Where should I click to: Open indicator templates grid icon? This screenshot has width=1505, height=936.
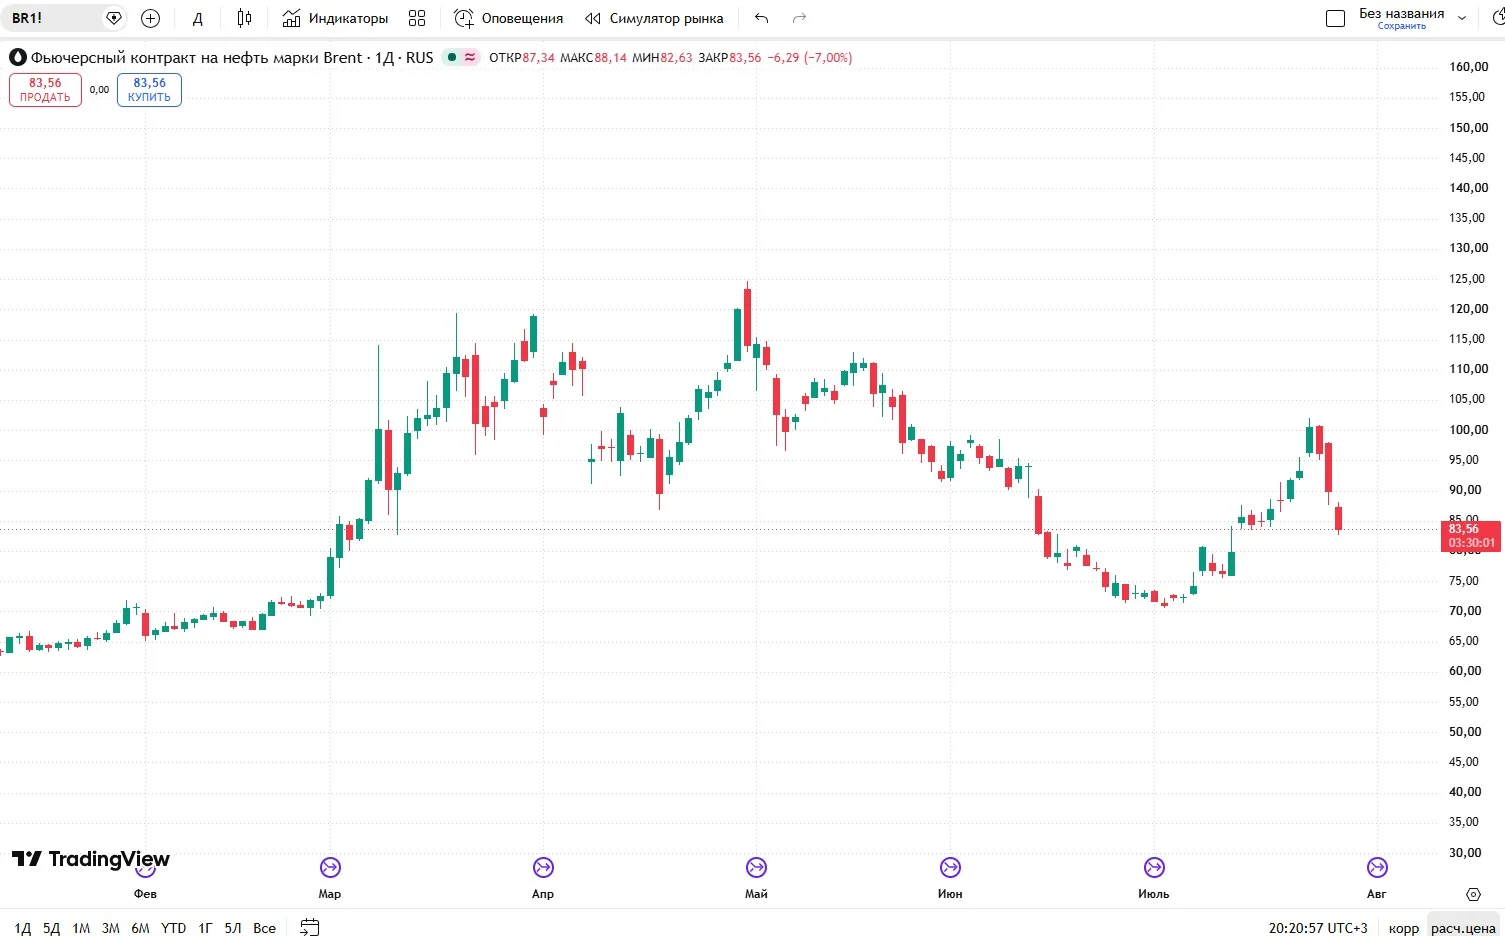click(417, 18)
